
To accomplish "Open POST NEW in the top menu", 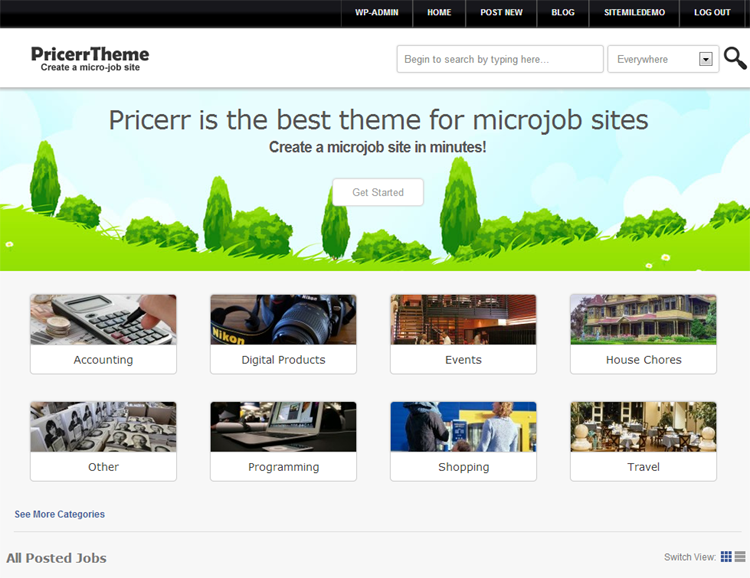I will coord(501,12).
